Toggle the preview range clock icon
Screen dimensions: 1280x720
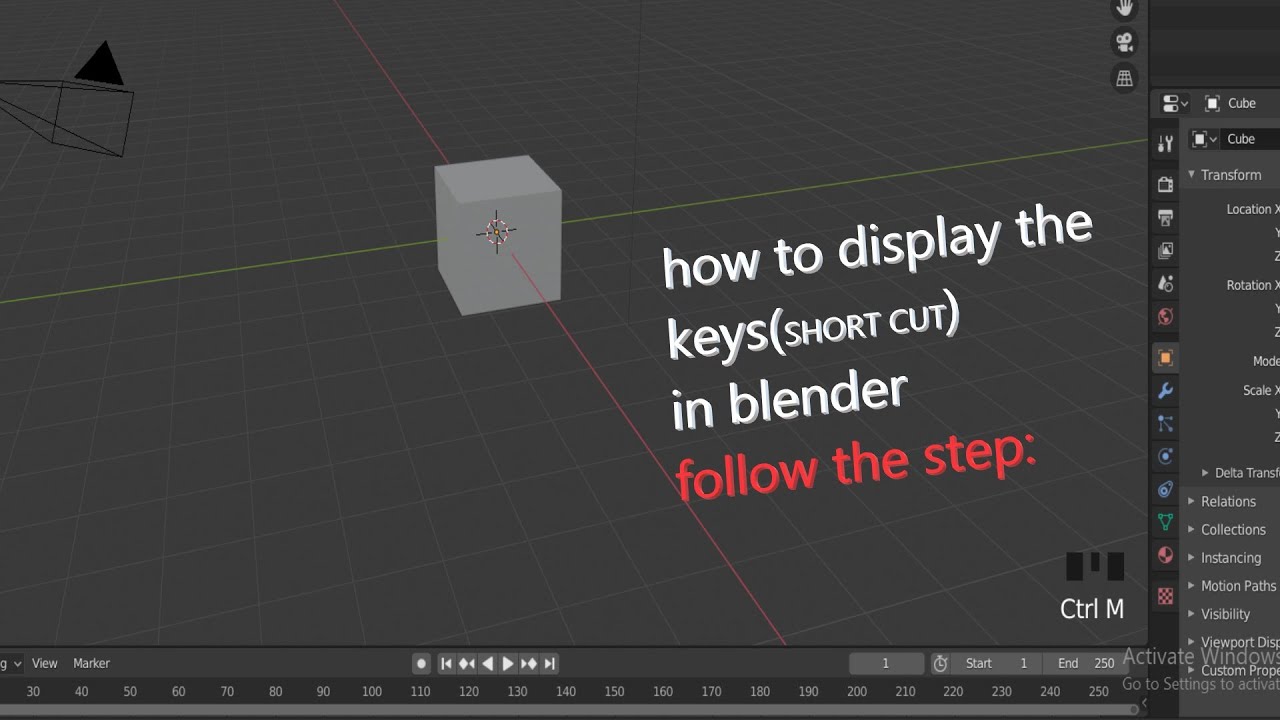[940, 663]
